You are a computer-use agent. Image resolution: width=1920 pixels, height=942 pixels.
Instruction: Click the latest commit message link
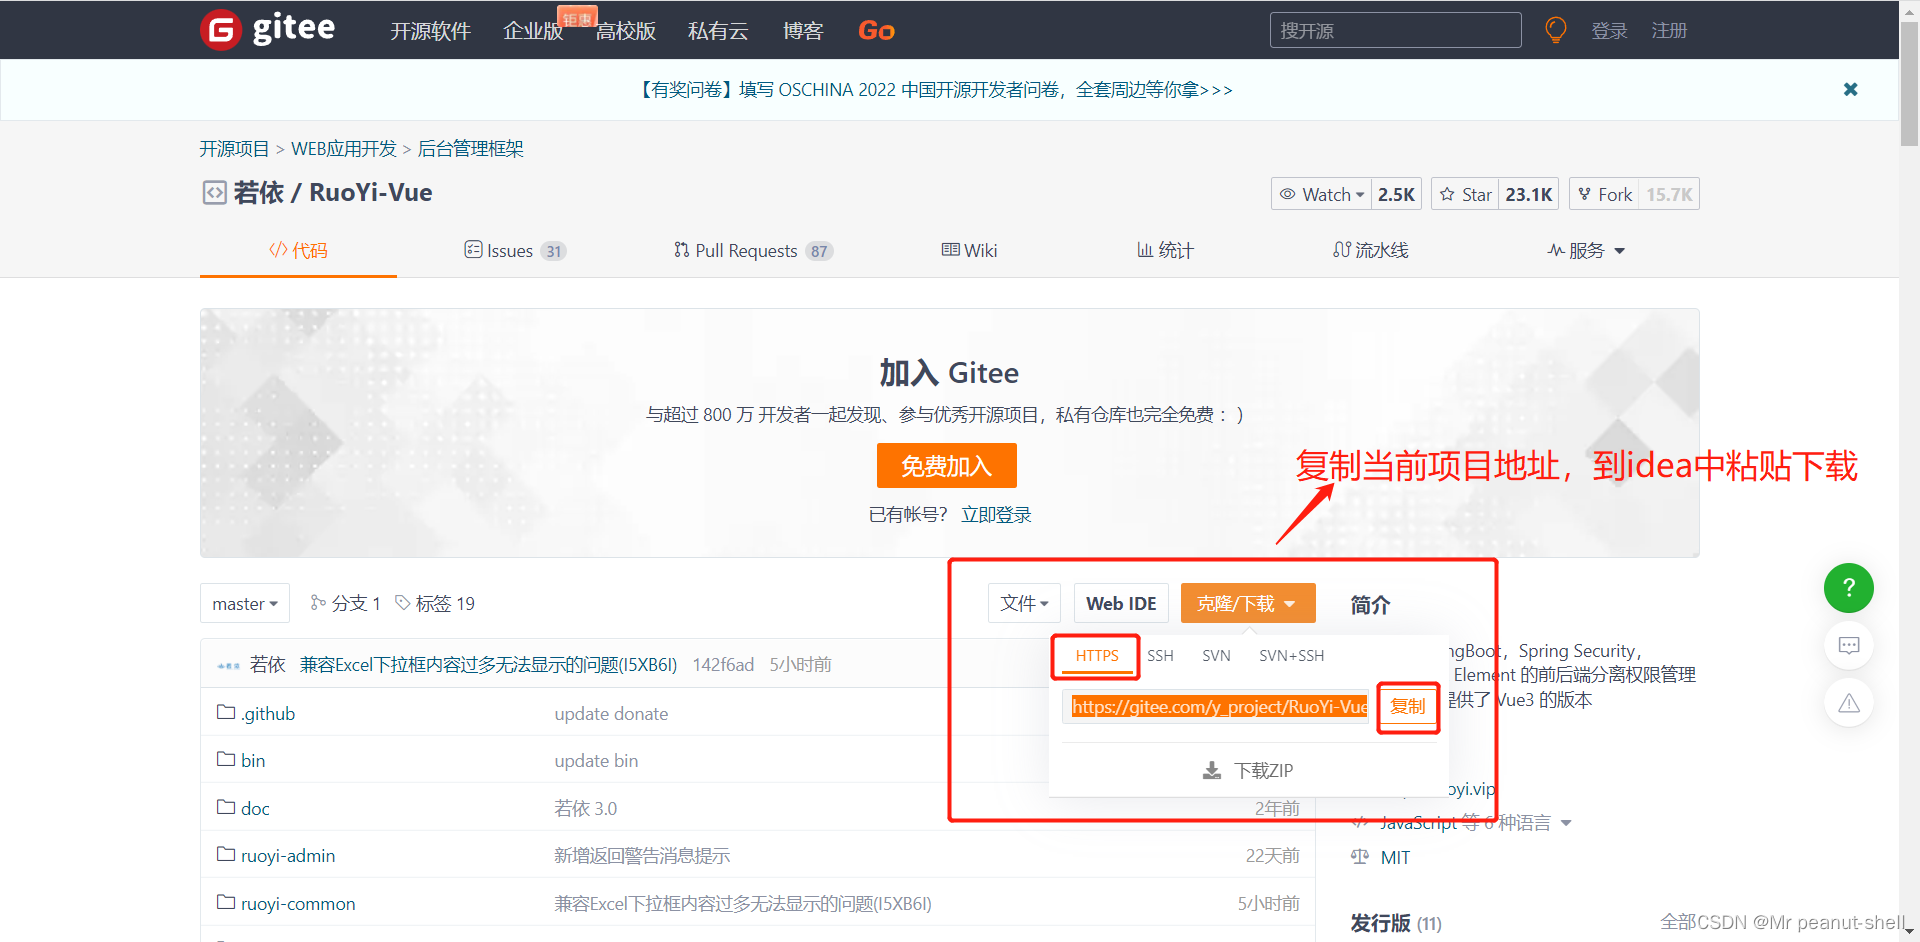[488, 664]
